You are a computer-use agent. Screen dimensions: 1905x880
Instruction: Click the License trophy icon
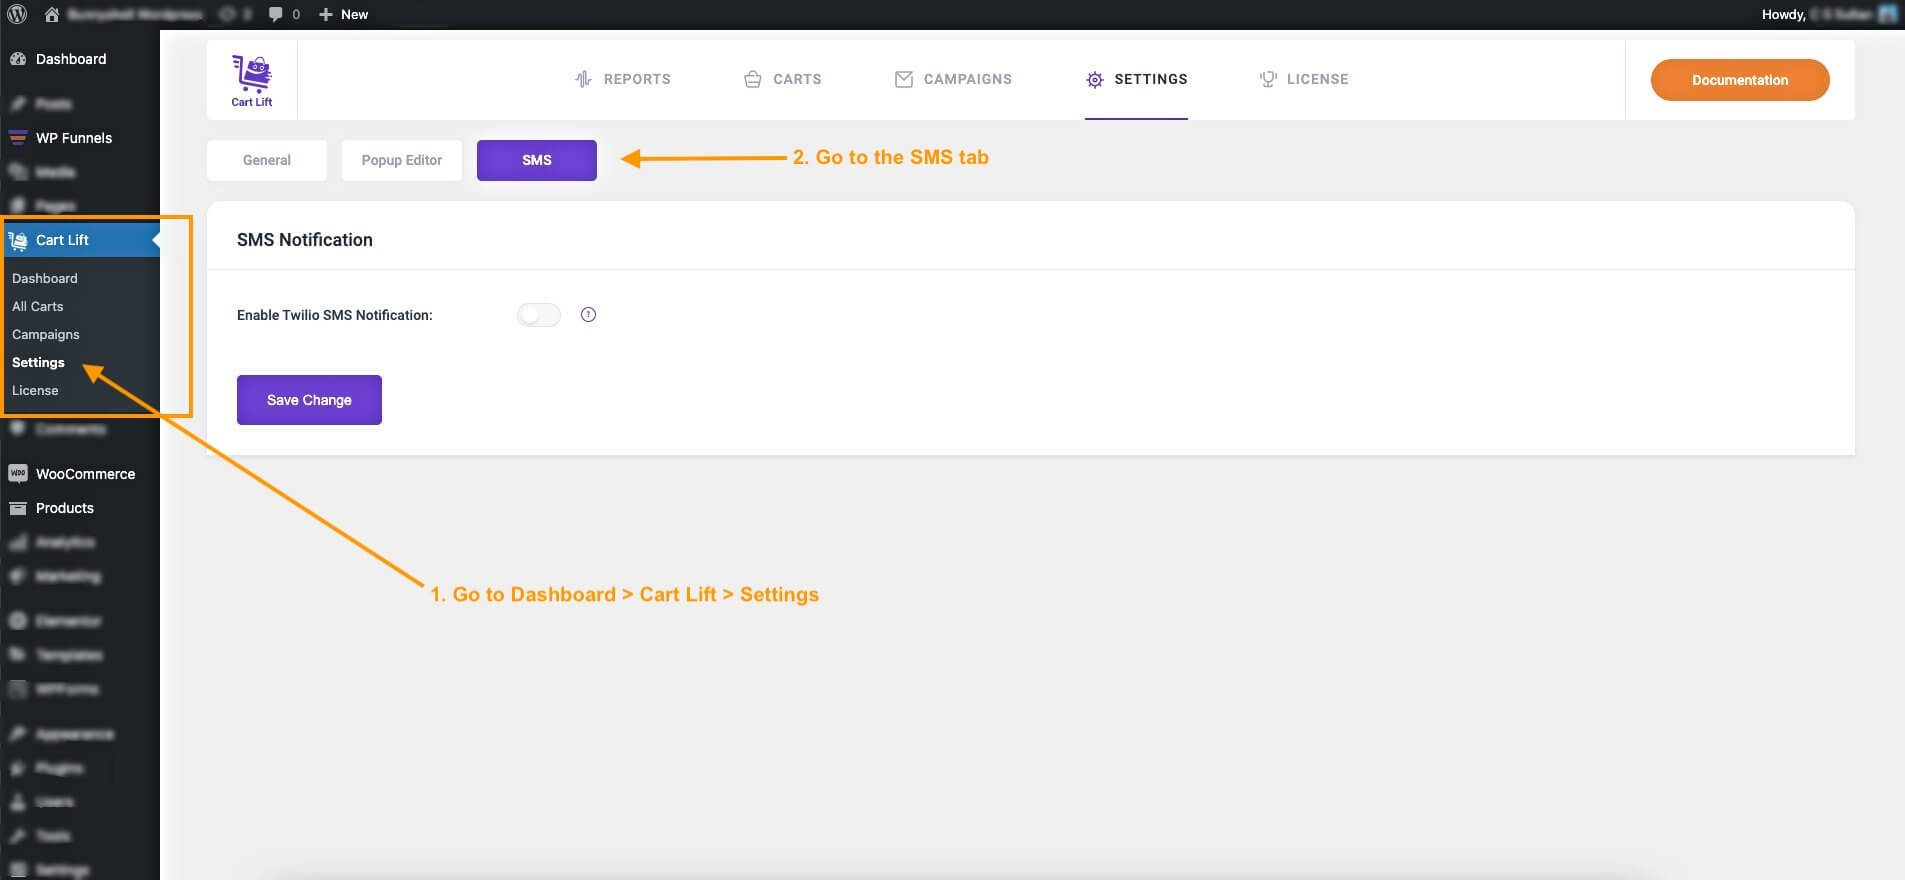pyautogui.click(x=1268, y=79)
